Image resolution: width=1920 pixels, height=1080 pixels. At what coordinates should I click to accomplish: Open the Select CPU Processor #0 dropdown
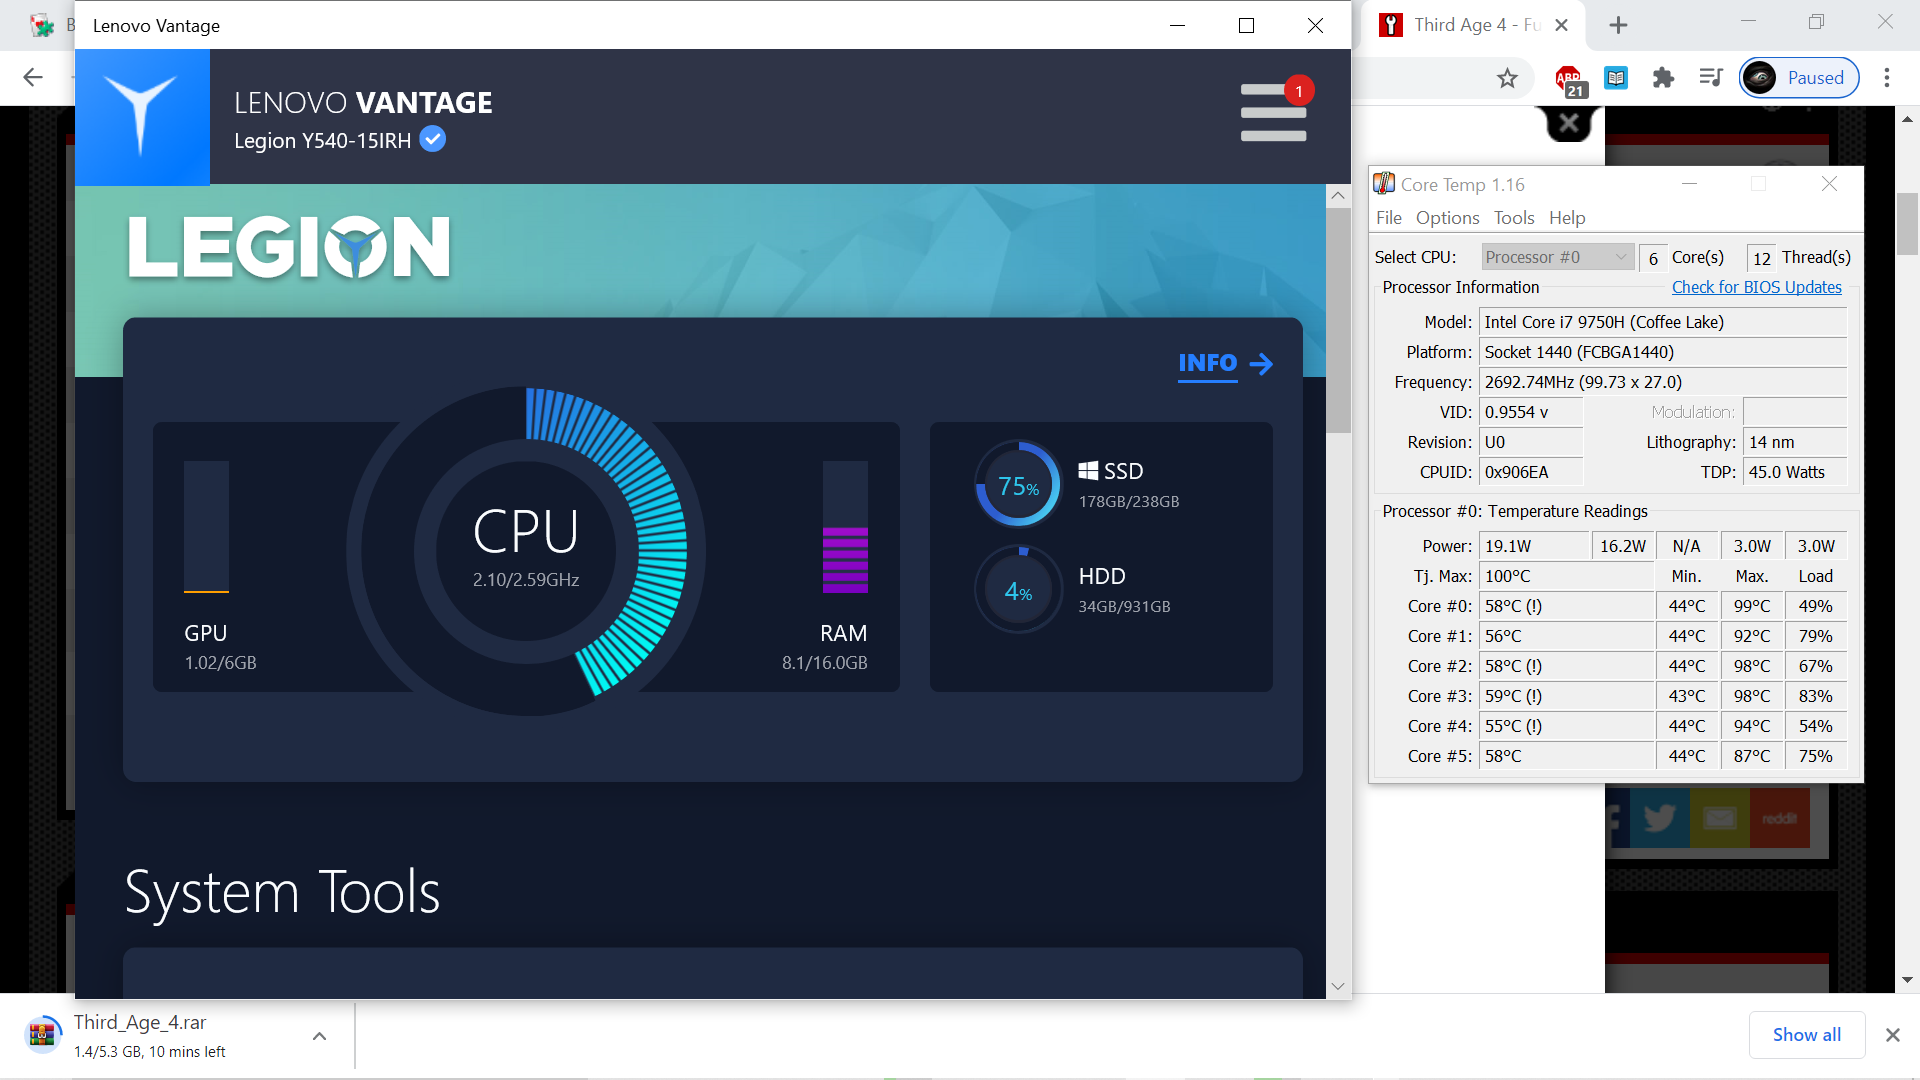pos(1557,257)
